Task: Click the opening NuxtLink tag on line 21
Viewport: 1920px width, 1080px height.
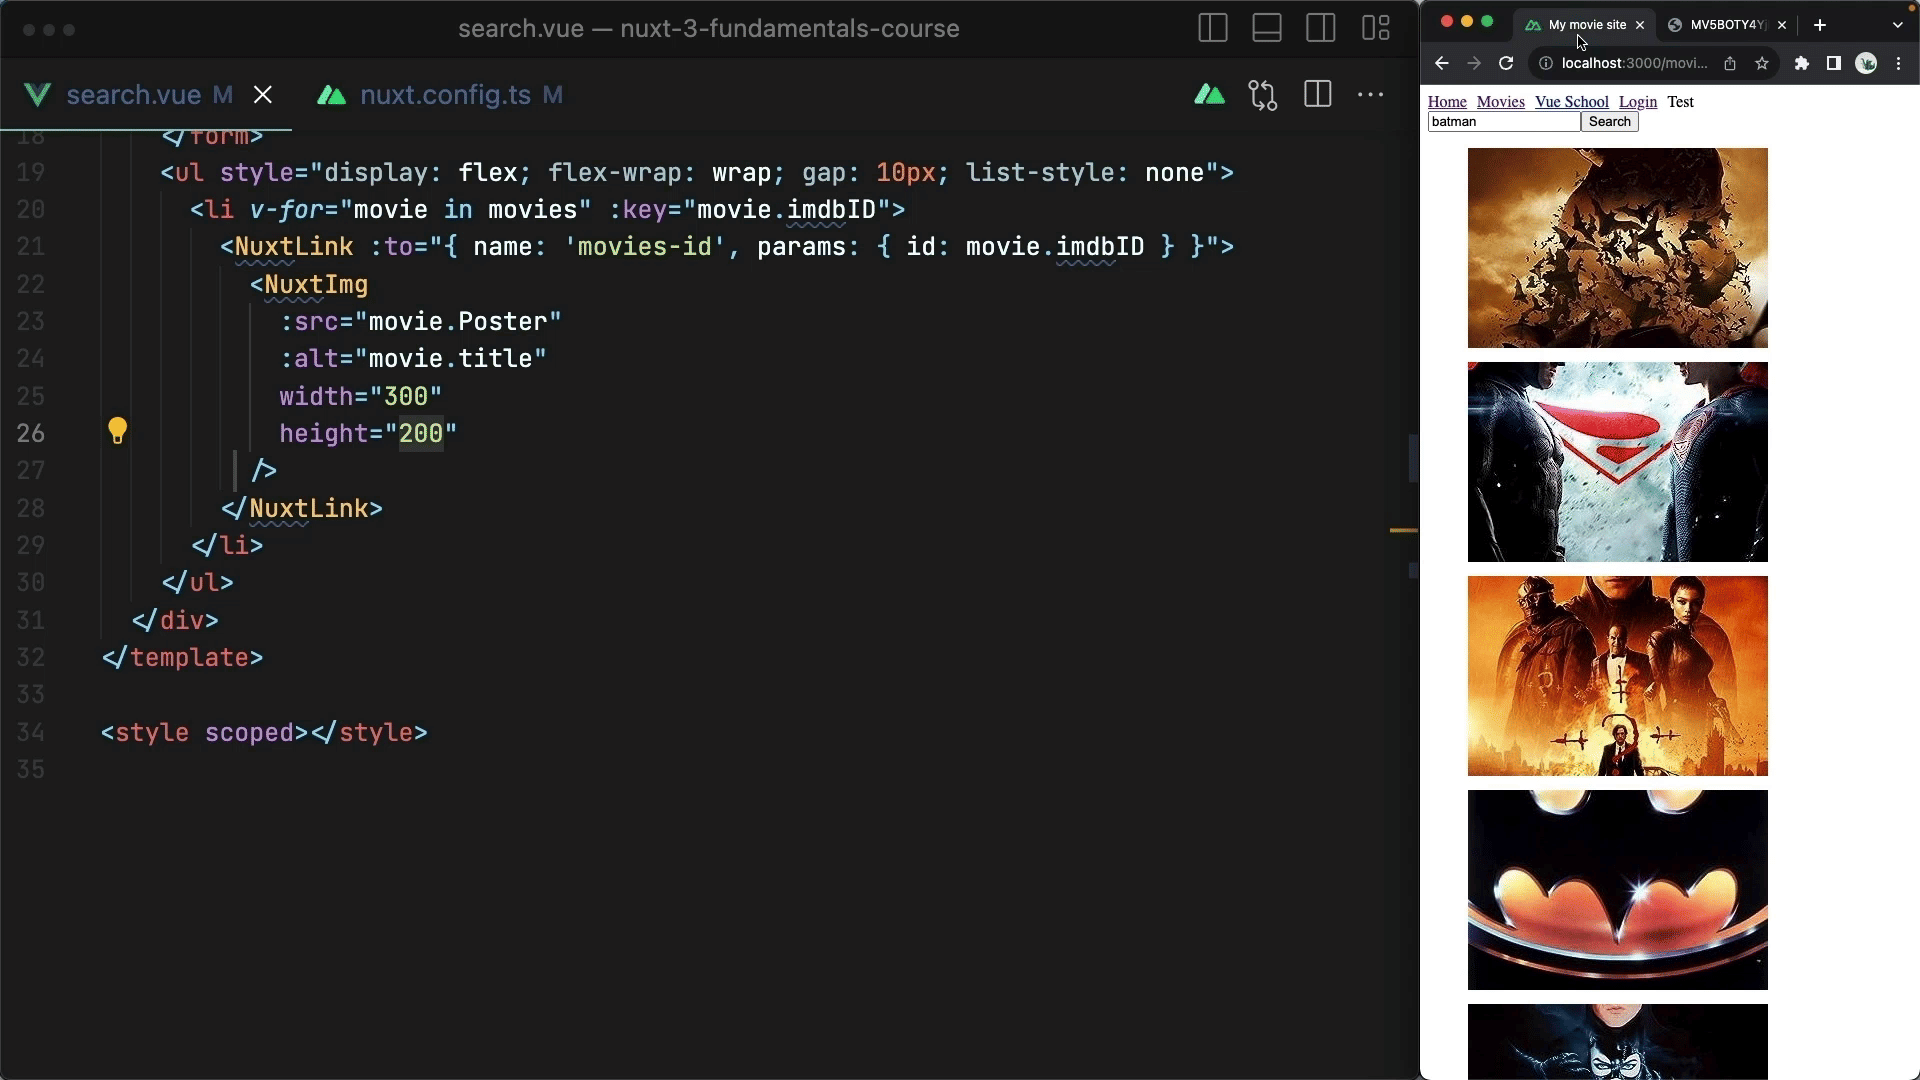Action: click(287, 246)
